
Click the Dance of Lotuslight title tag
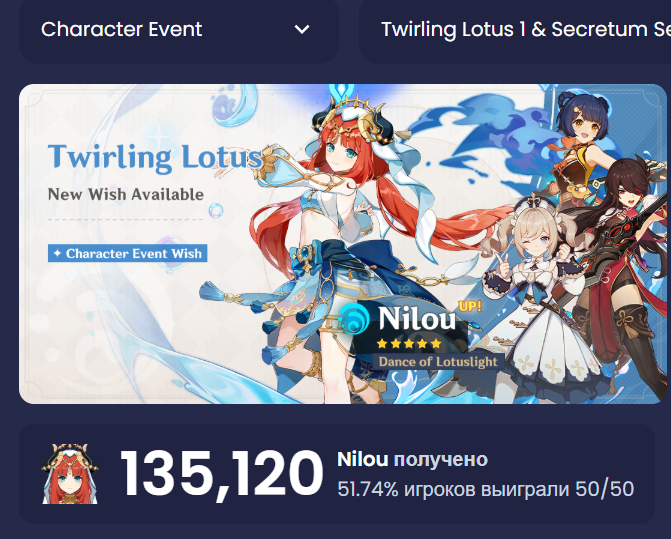(x=438, y=362)
